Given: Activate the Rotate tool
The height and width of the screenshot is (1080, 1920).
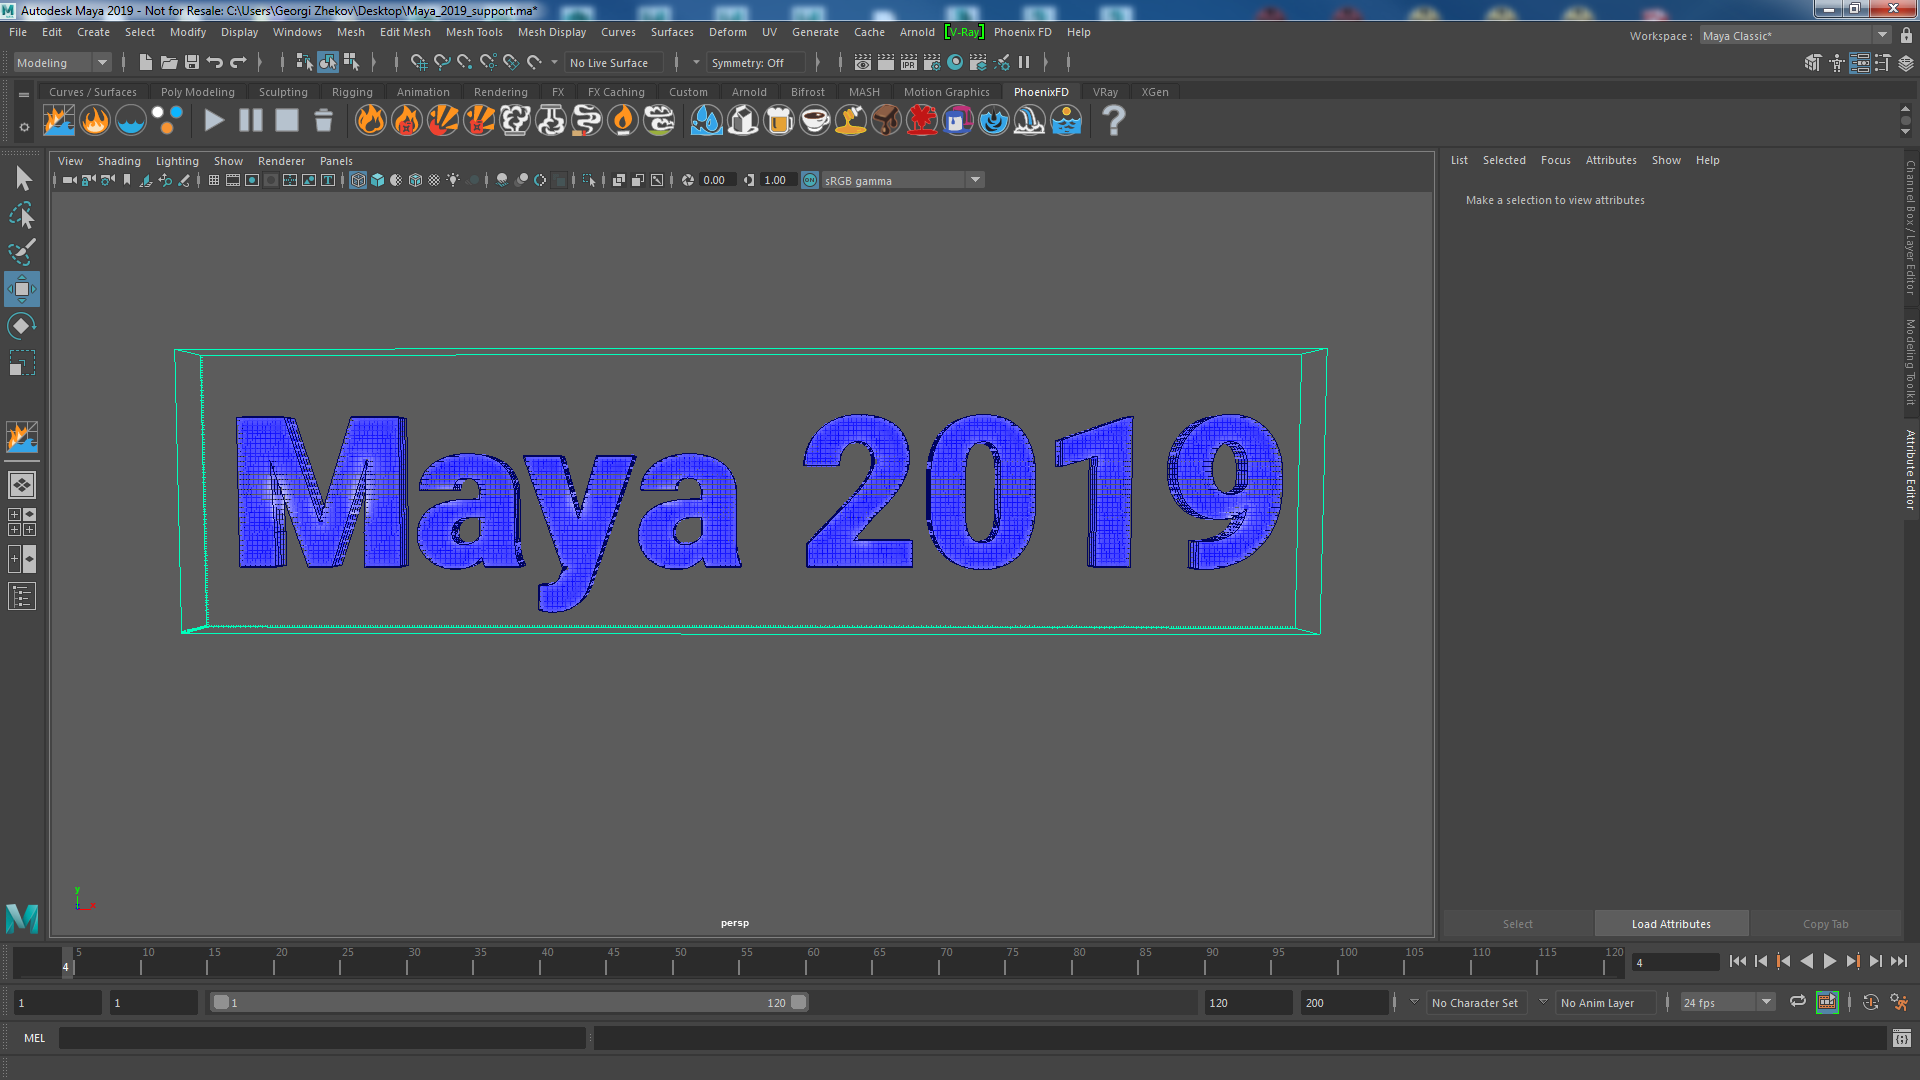Looking at the screenshot, I should pos(22,326).
